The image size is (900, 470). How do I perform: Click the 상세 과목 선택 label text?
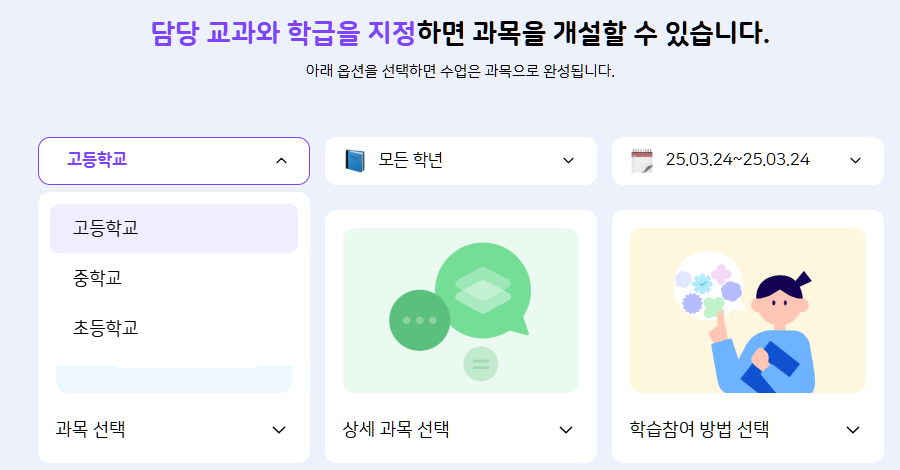tap(395, 429)
